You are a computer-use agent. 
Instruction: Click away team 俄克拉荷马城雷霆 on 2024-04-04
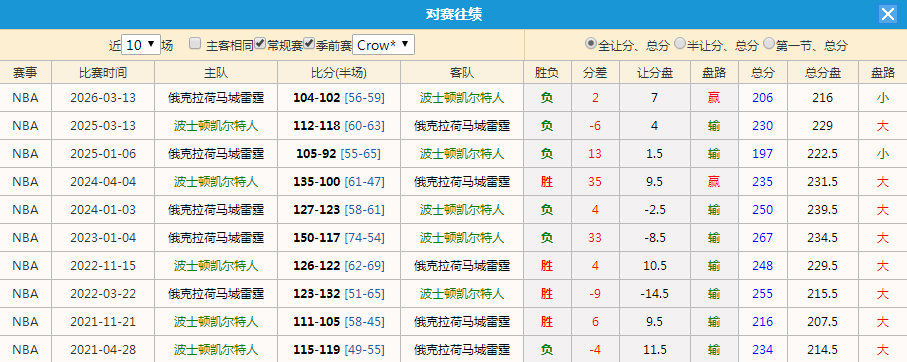[x=462, y=182]
